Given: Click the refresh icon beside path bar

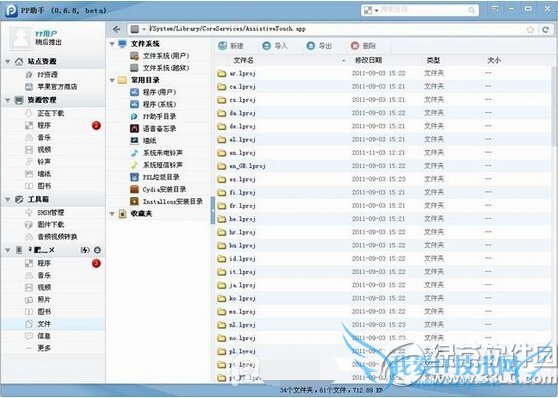Looking at the screenshot, I should [546, 30].
